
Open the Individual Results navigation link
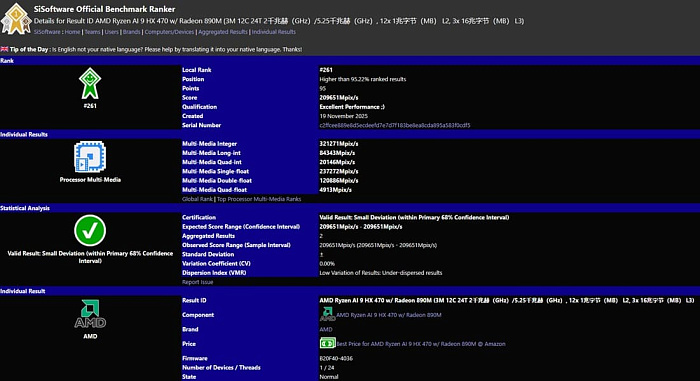click(274, 32)
